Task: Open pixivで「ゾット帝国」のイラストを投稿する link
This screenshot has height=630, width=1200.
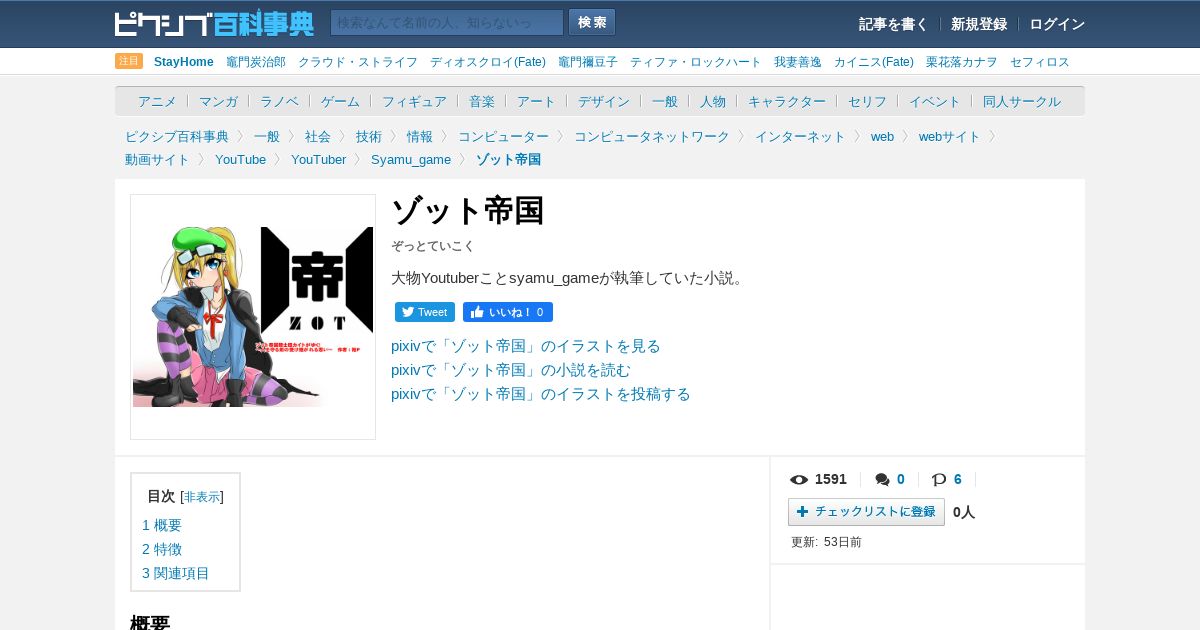Action: (x=541, y=394)
